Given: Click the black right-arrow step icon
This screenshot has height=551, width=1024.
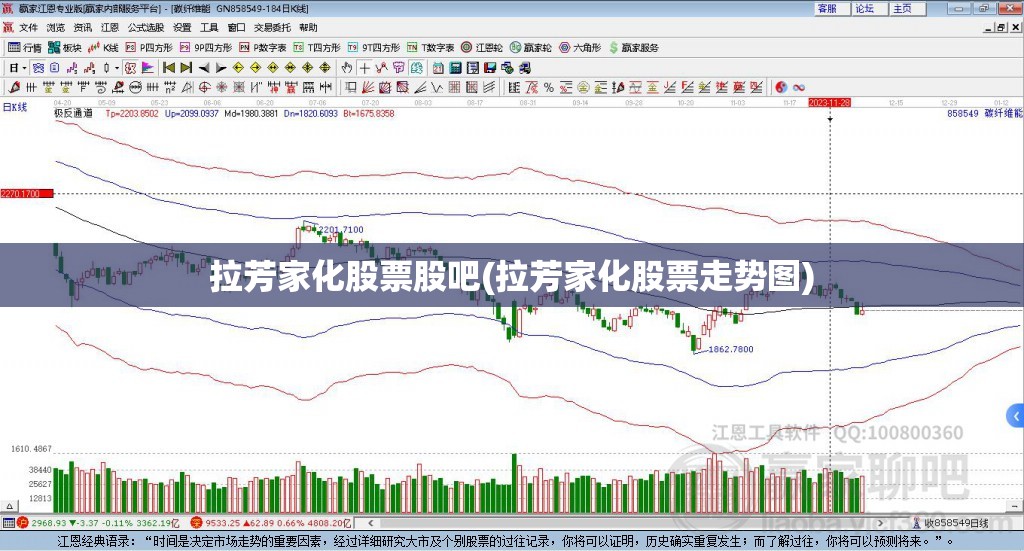Looking at the screenshot, I should pos(221,68).
